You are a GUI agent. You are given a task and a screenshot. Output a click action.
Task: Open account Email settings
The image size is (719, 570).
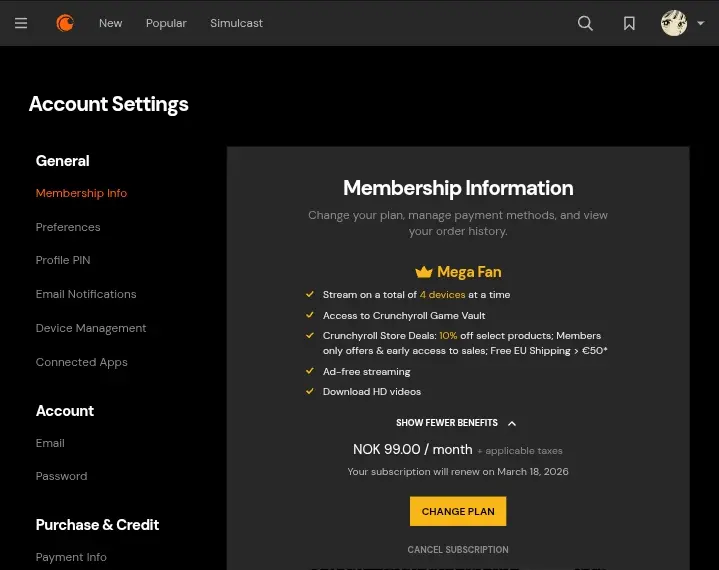[x=50, y=443]
